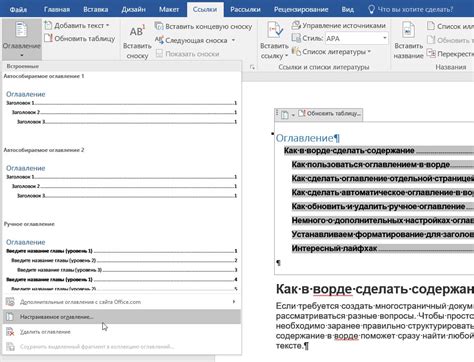Click the lightbulb icon beside the search field
474x362 pixels.
coord(371,9)
